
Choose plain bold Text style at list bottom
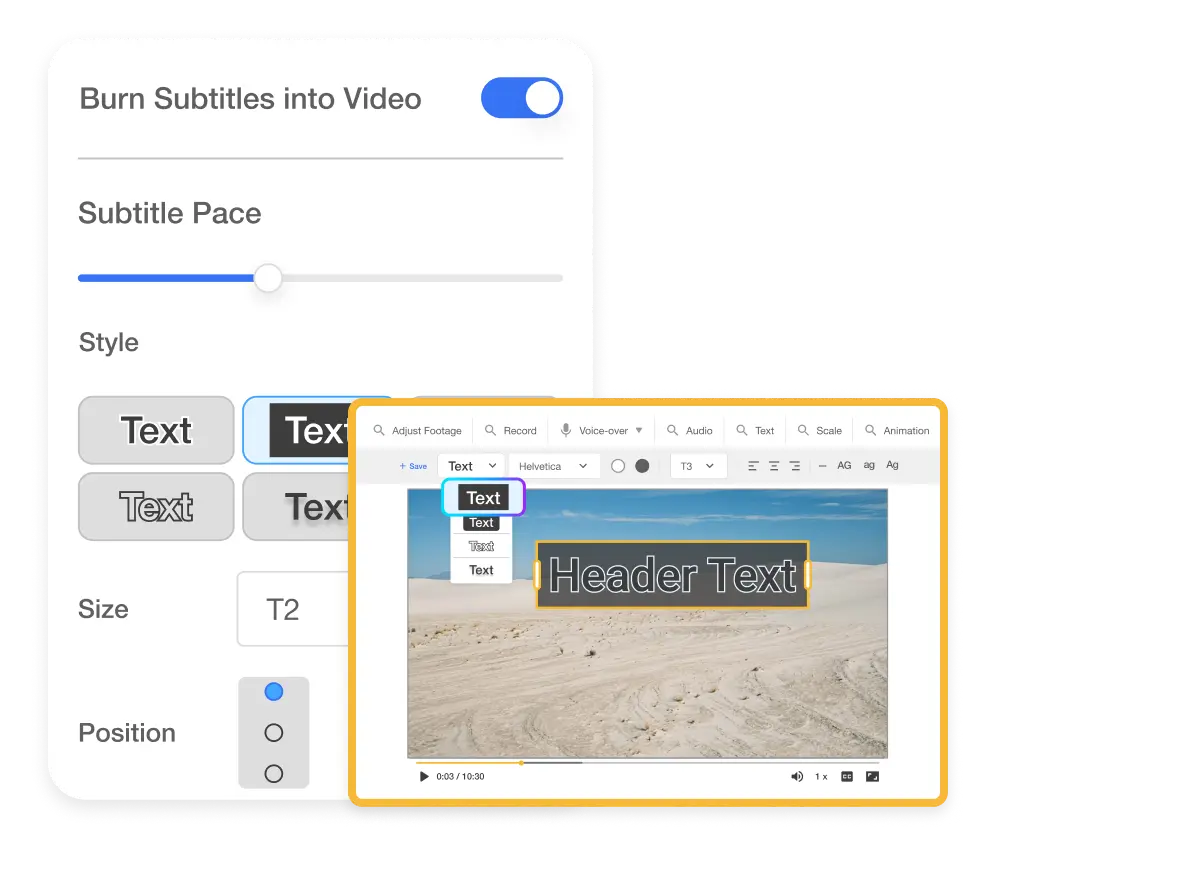[x=481, y=570]
